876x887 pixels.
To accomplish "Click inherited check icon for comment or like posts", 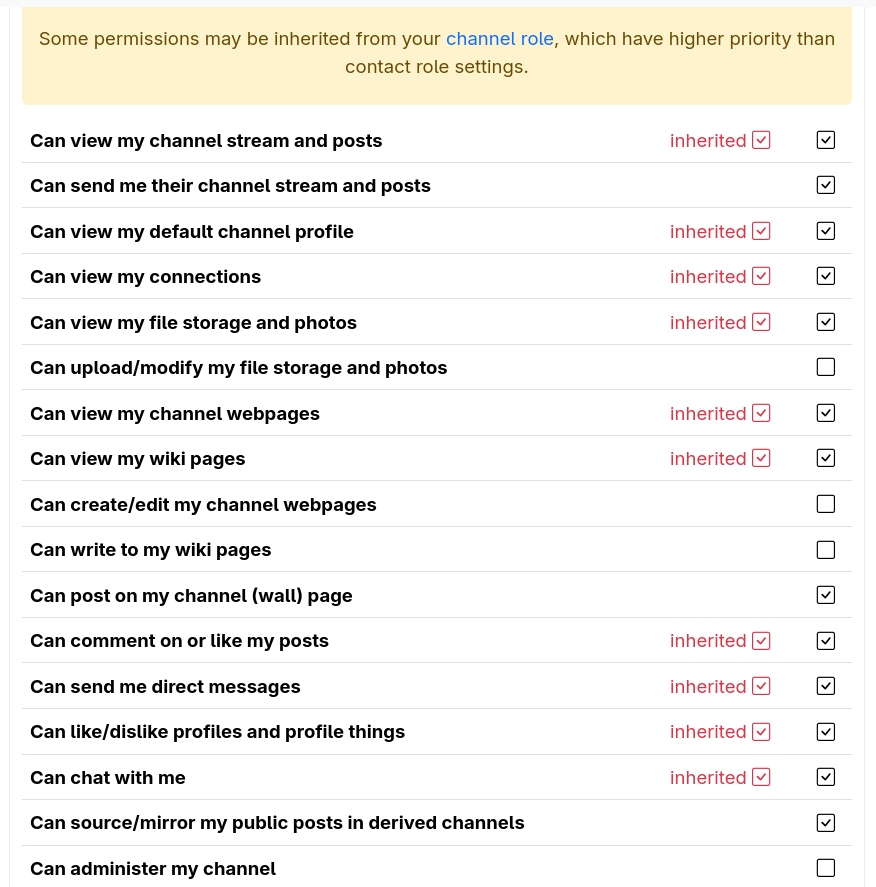I will (x=761, y=640).
